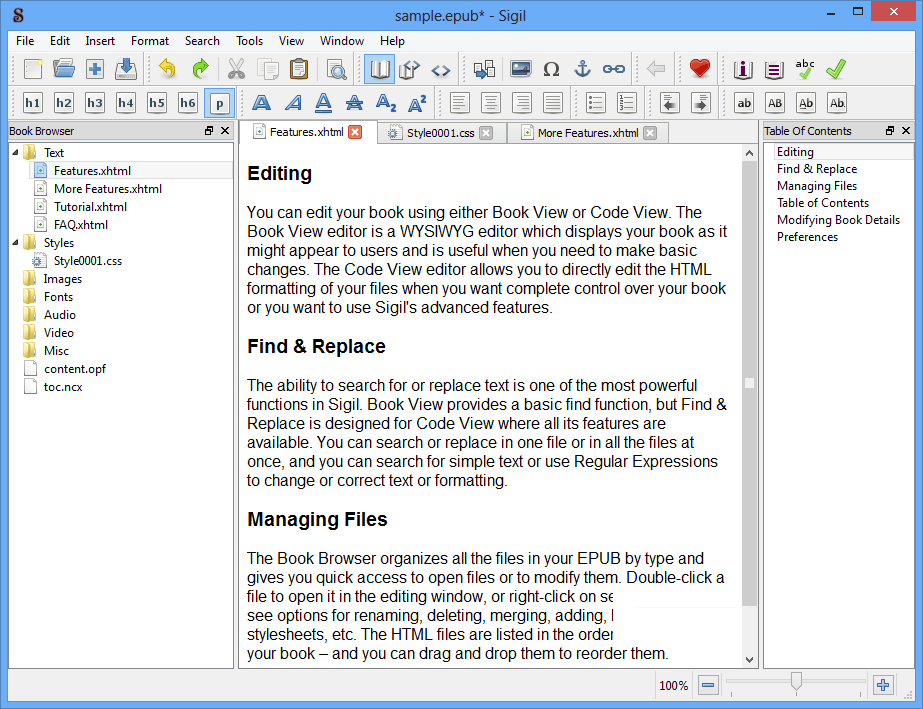This screenshot has width=923, height=709.
Task: Click the zoom slider handle
Action: coord(796,682)
